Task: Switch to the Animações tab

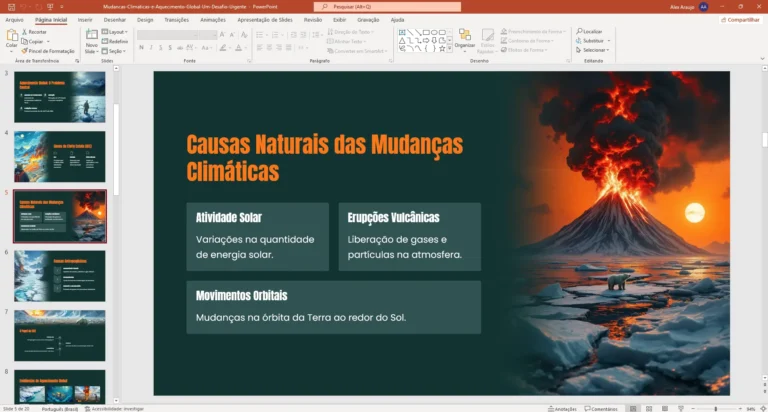Action: coord(213,20)
